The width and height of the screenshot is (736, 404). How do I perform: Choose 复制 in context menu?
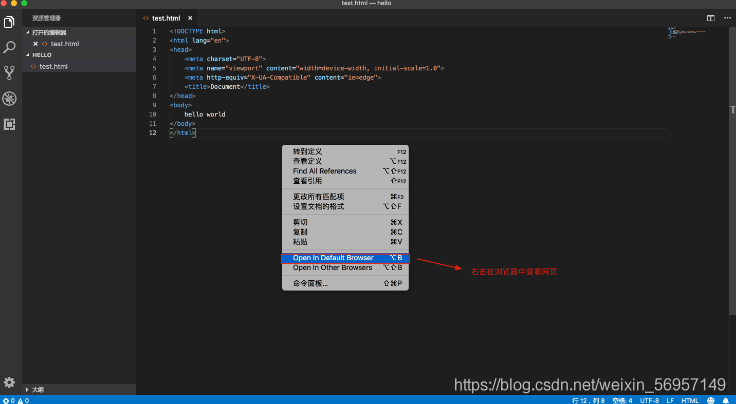coord(345,232)
